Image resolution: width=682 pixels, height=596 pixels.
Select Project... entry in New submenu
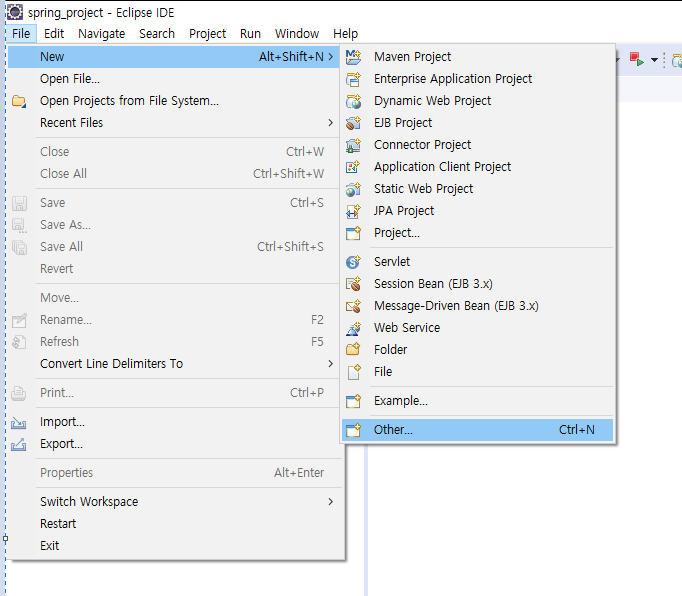478,233
